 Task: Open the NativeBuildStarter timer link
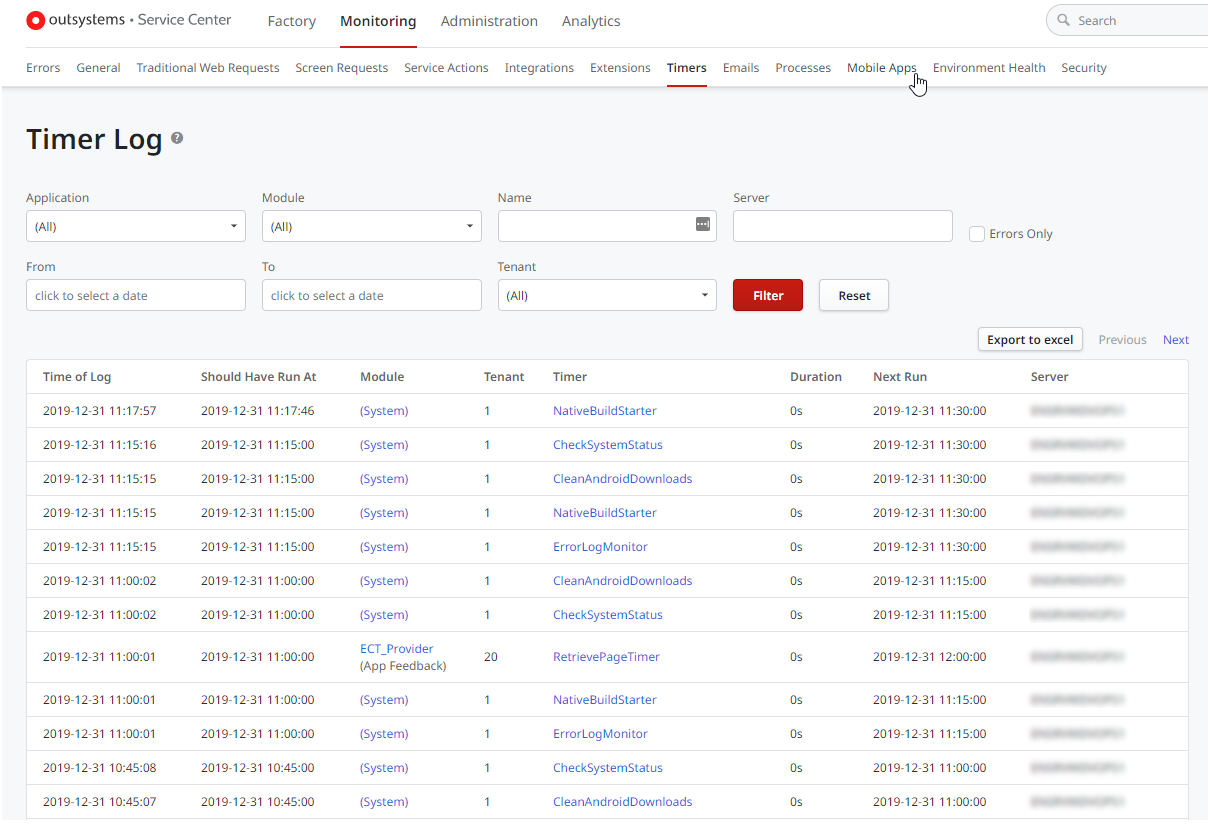604,410
